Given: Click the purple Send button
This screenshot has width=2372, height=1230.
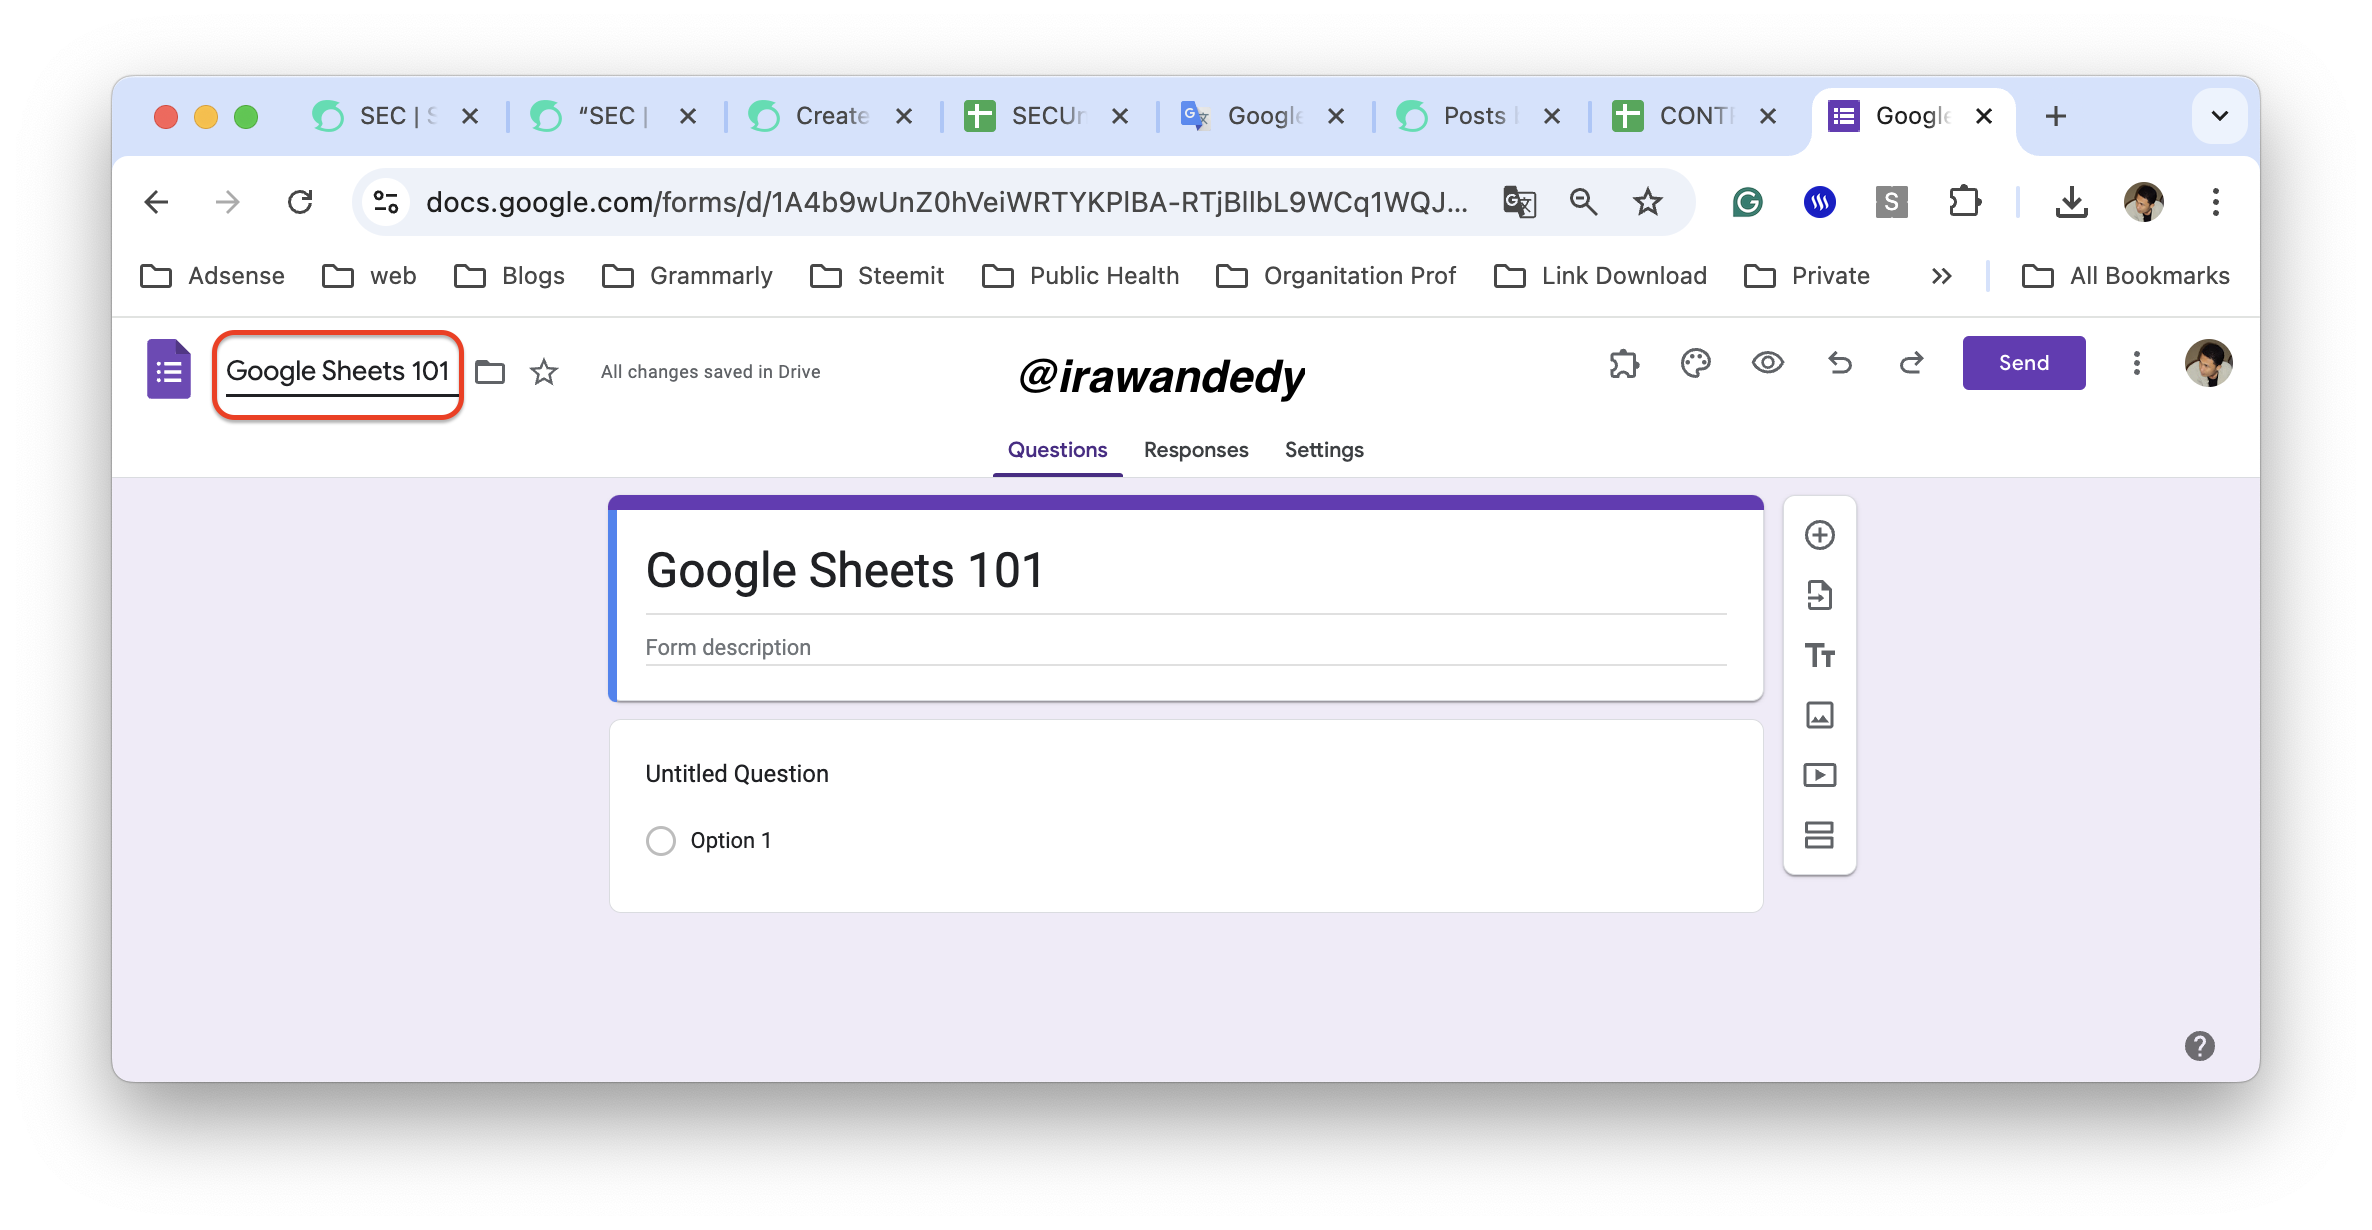Looking at the screenshot, I should (x=2023, y=363).
